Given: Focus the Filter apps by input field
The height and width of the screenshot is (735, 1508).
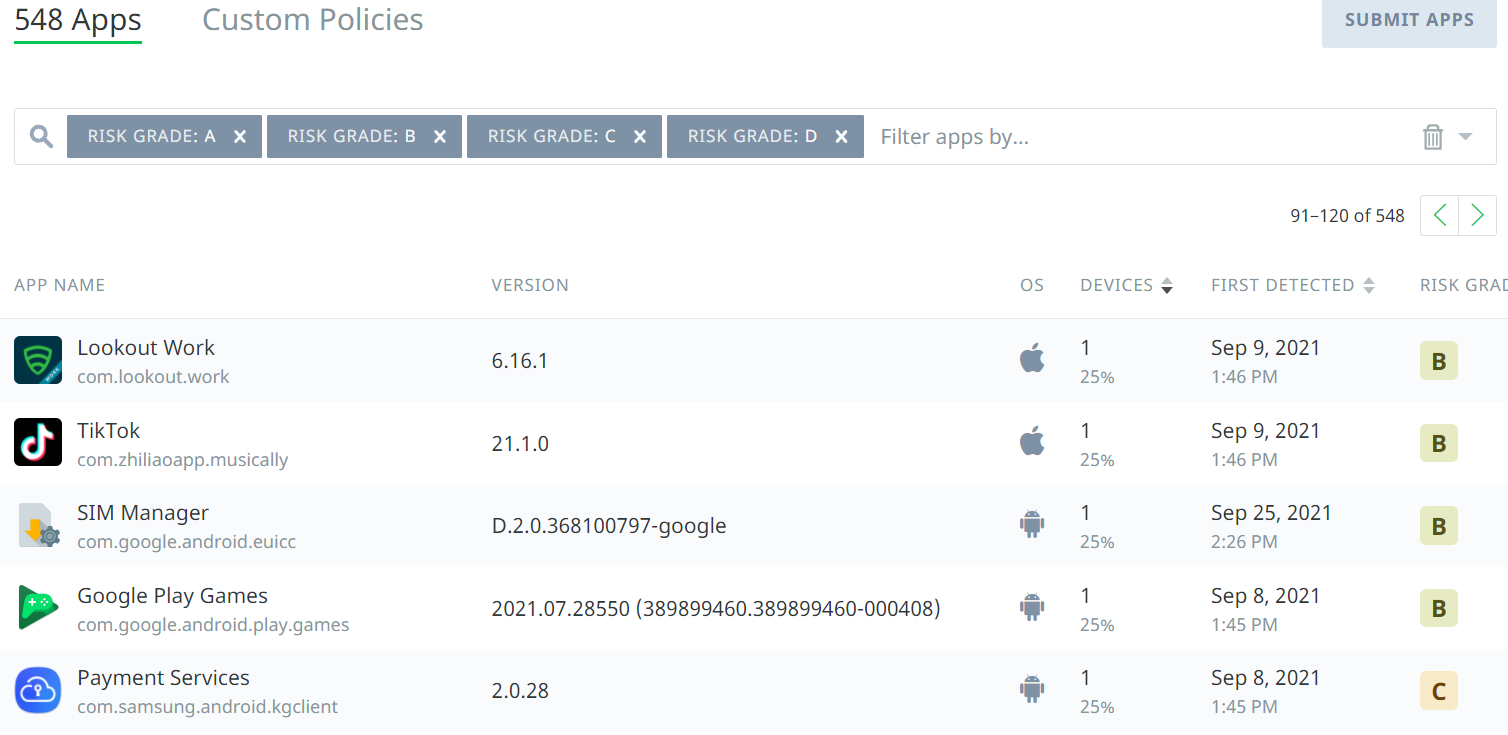Looking at the screenshot, I should click(1140, 137).
